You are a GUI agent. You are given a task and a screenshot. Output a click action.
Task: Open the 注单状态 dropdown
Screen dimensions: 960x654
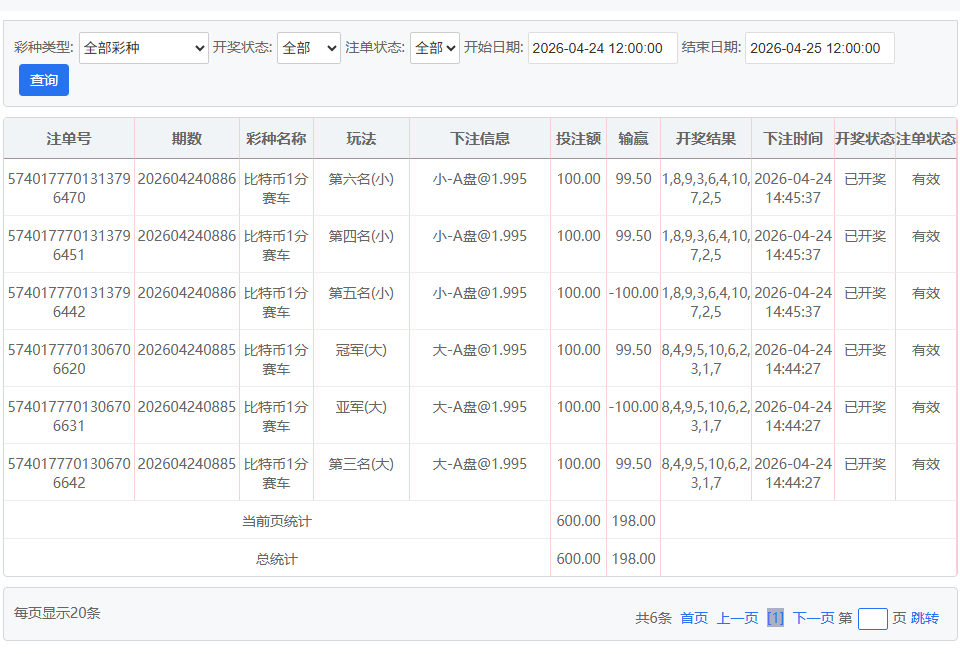(434, 48)
